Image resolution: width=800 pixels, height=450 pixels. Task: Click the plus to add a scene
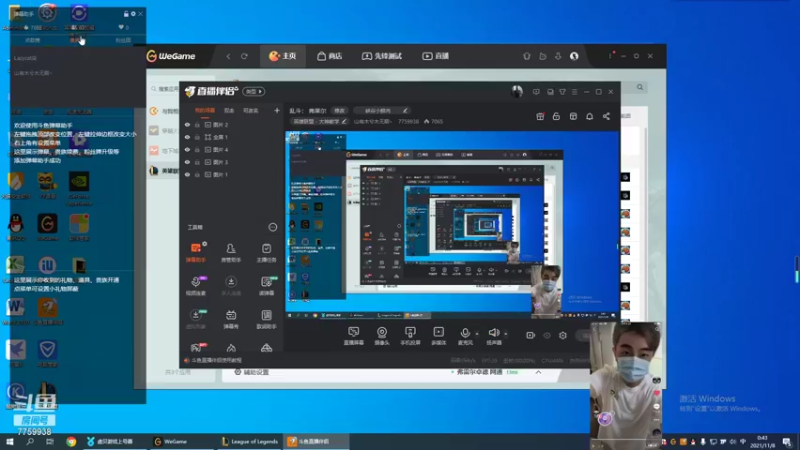[x=277, y=110]
